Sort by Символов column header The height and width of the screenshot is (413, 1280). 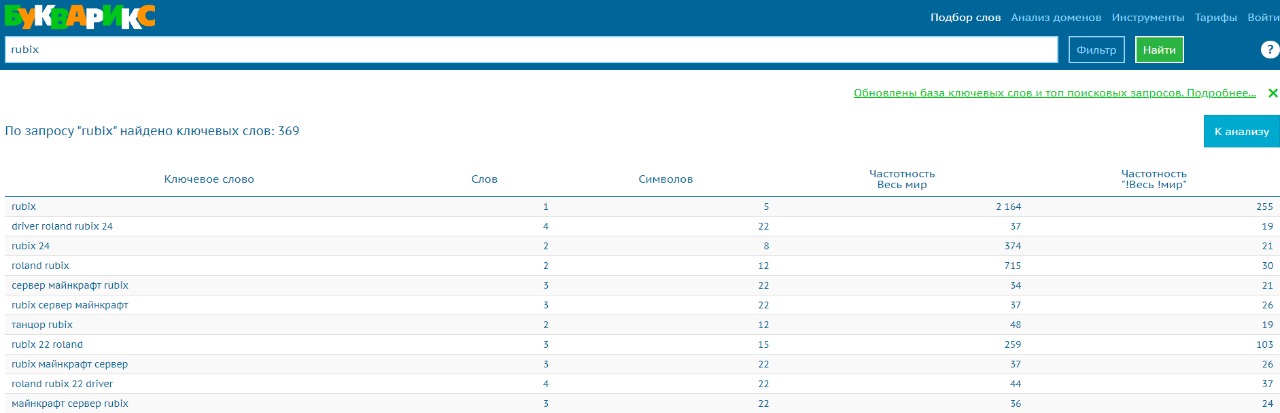point(665,180)
